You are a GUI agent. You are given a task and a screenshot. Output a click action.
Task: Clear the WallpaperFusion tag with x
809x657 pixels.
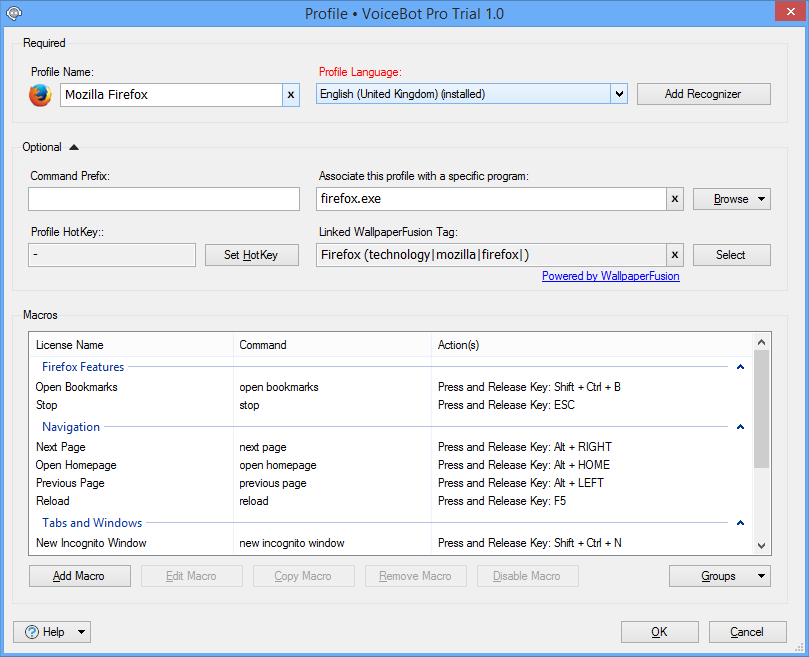pos(674,254)
